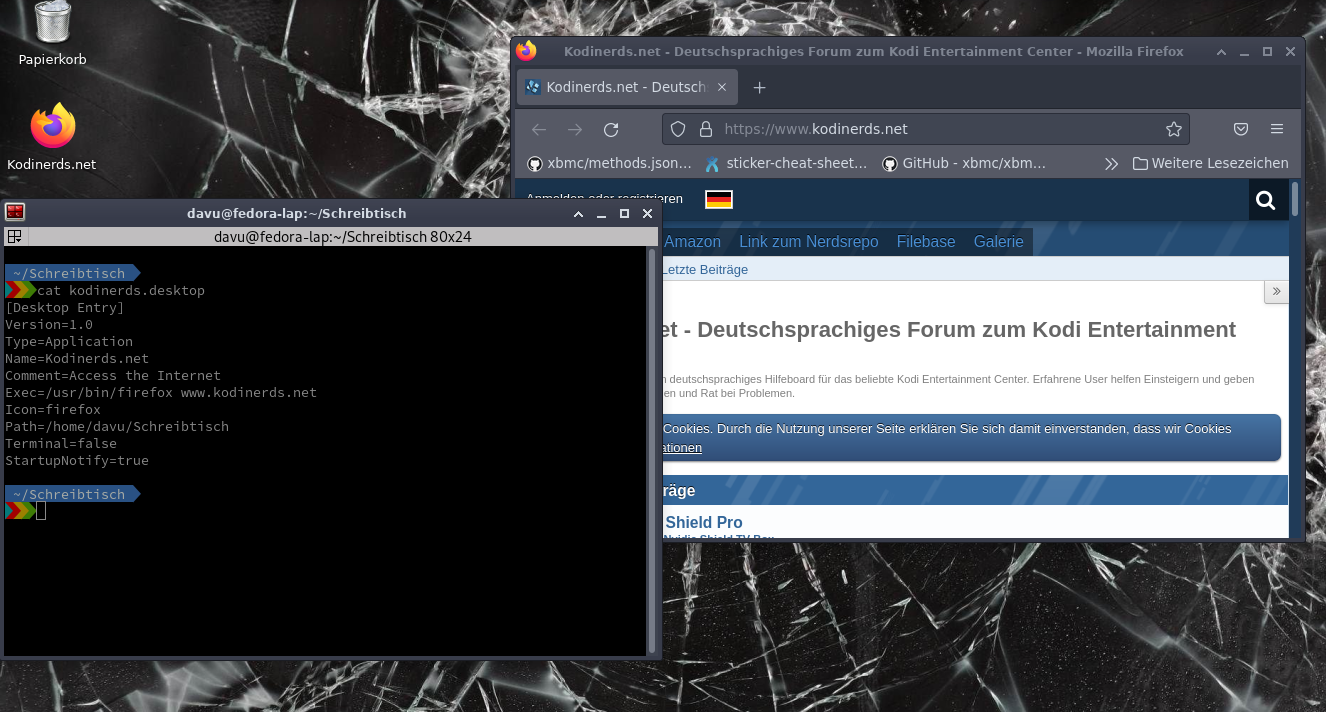This screenshot has width=1326, height=712.
Task: Open Galerie nav menu item
Action: 999,241
